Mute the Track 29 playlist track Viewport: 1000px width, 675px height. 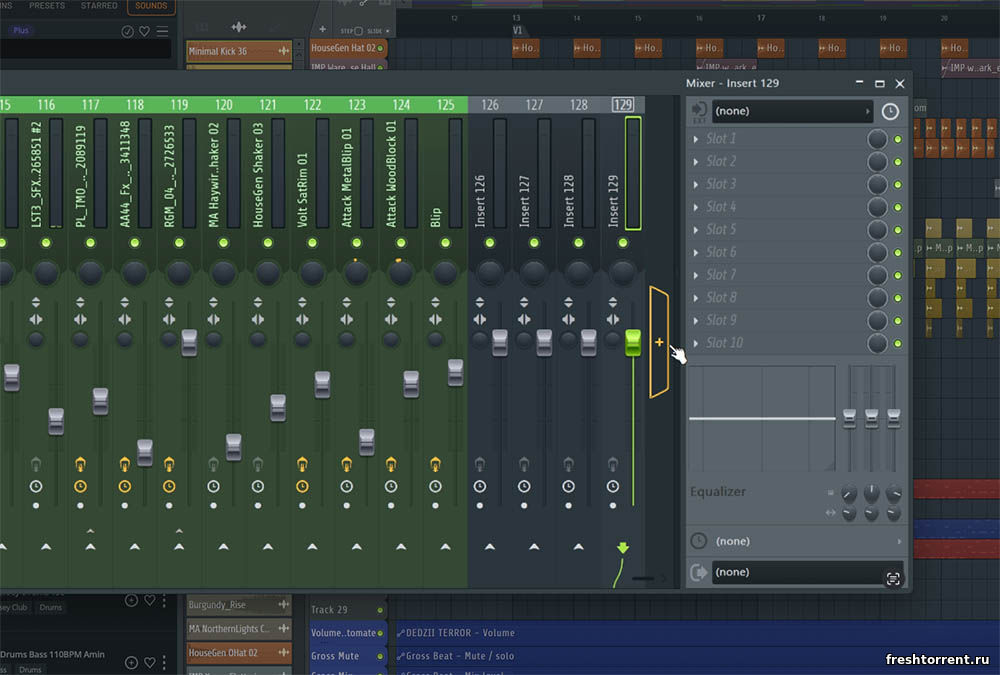(379, 610)
